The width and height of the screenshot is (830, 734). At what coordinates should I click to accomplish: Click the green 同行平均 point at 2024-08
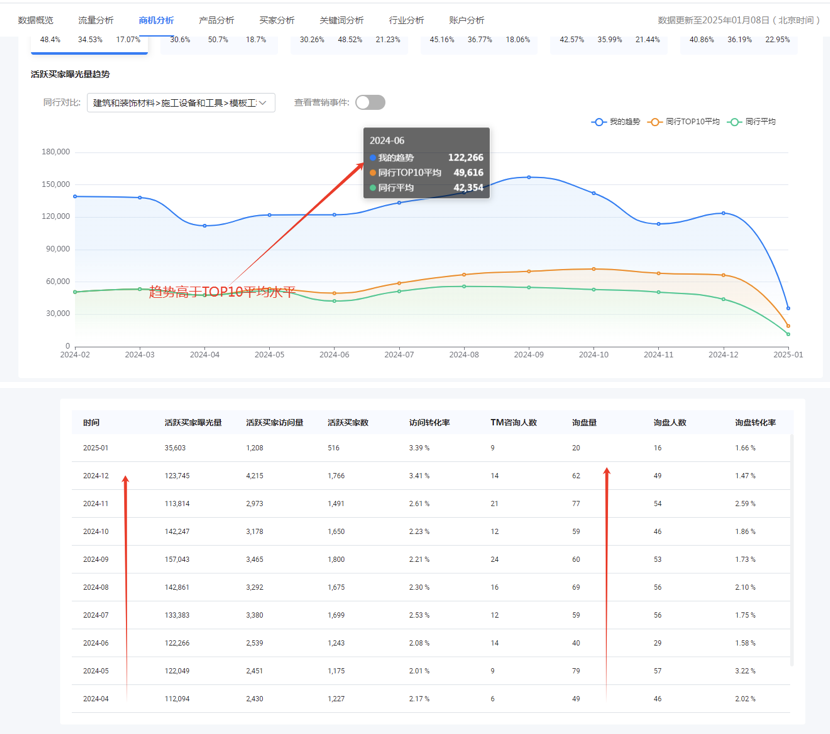[464, 287]
